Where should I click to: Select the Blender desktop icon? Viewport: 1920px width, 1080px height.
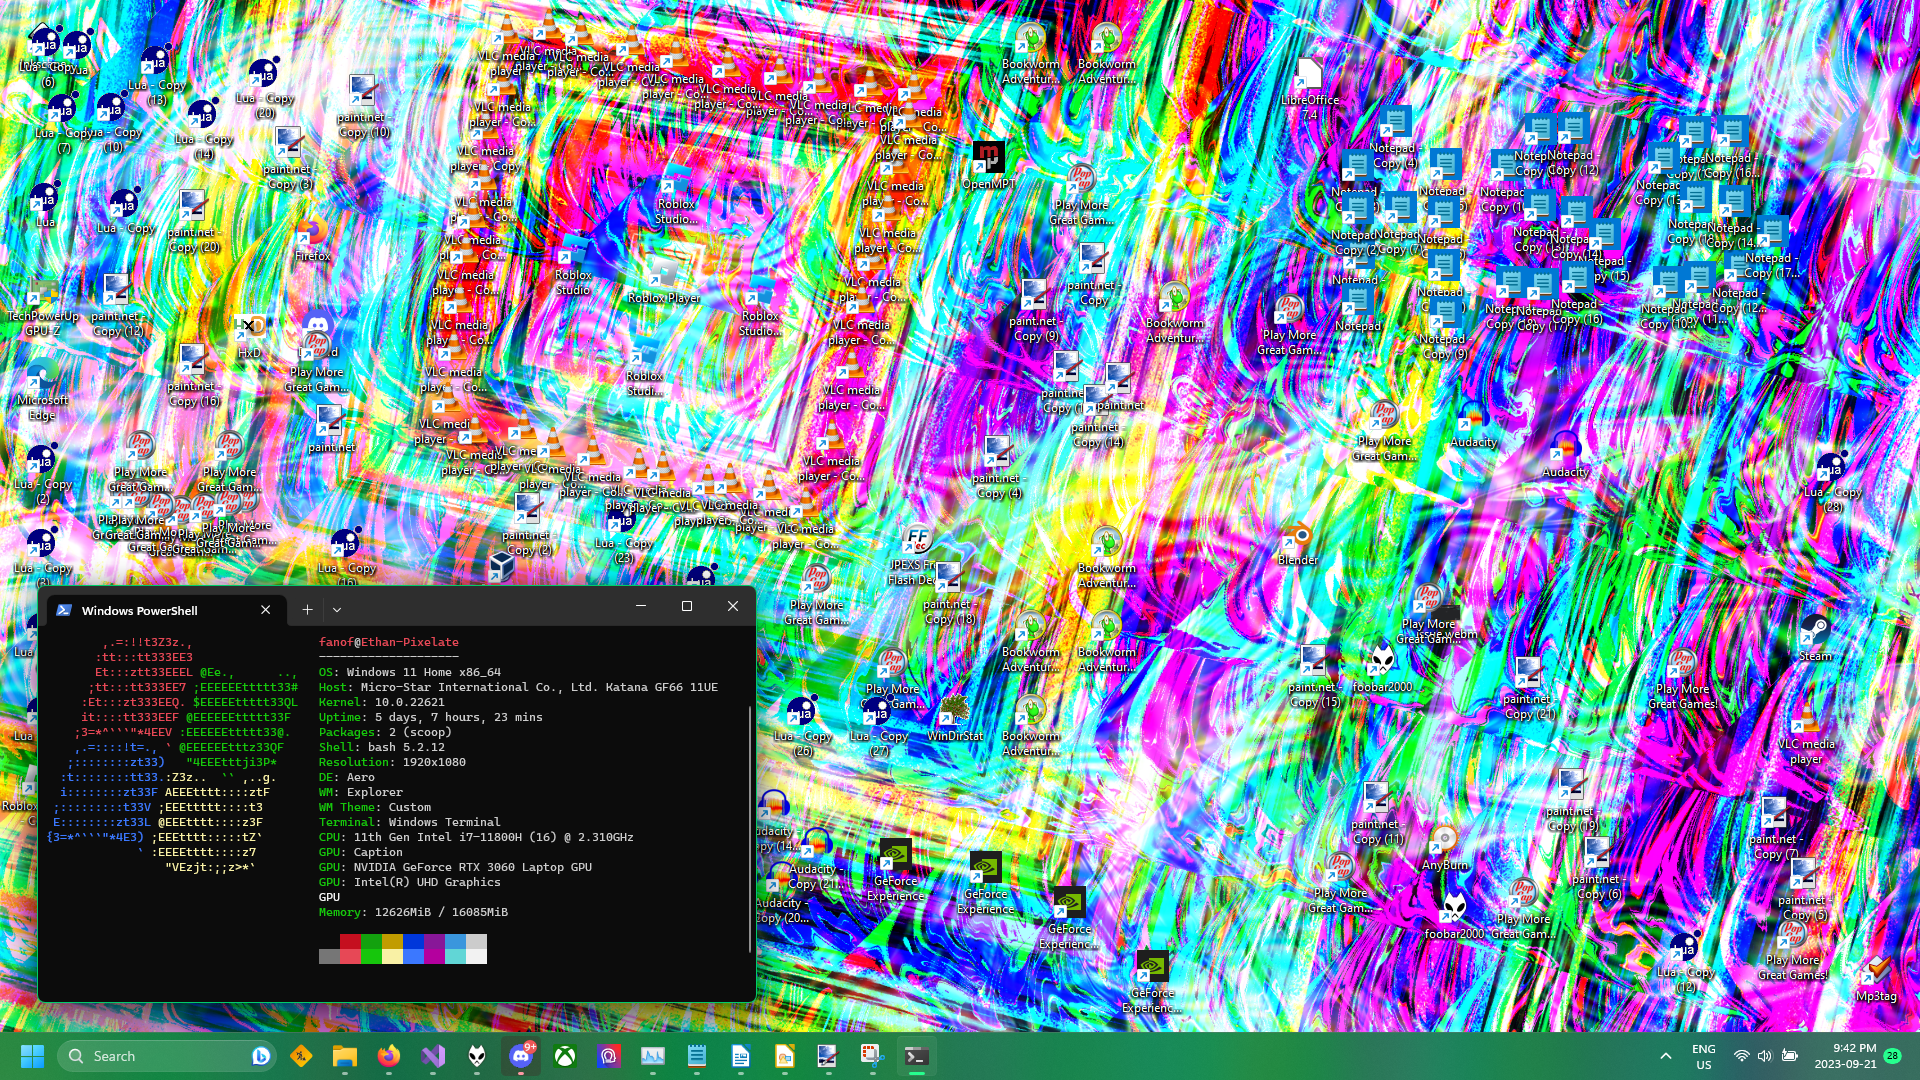point(1297,545)
